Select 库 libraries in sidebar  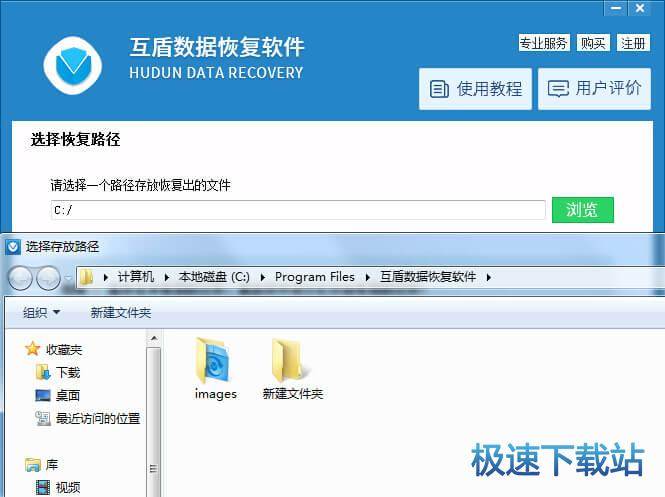click(52, 465)
